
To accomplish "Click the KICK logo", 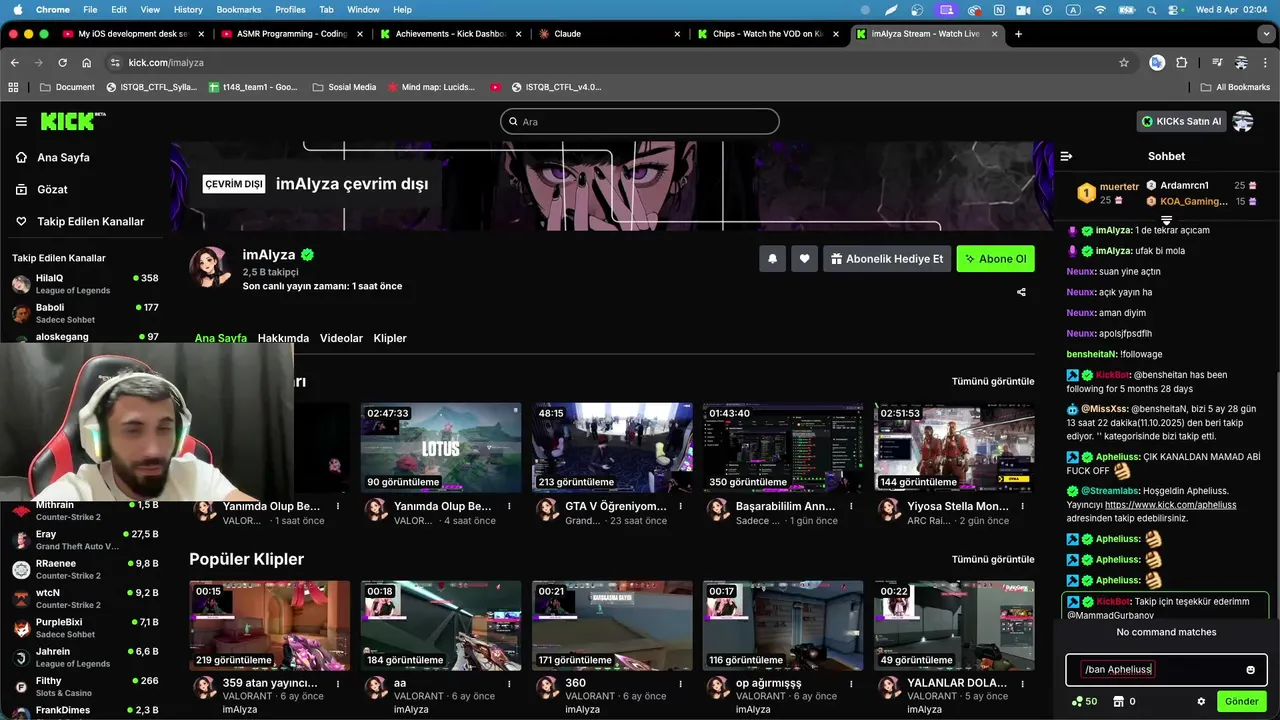I will coord(73,121).
